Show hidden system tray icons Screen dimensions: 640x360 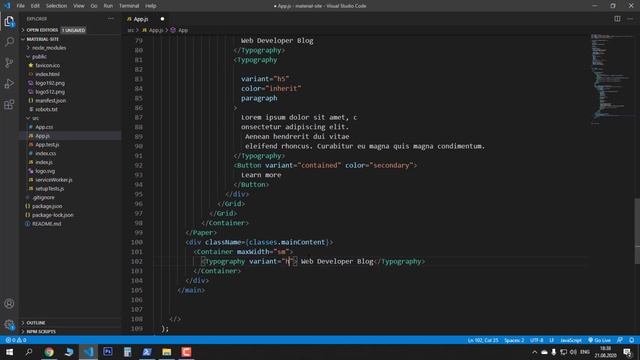(x=534, y=352)
